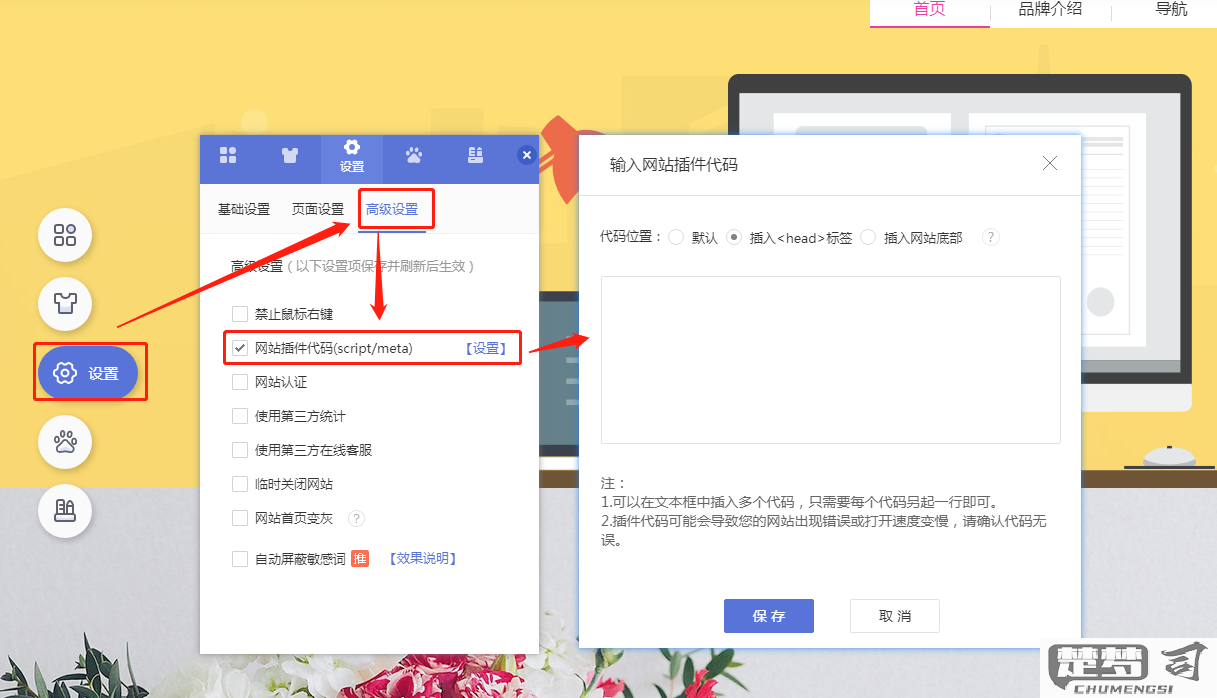
Task: Open 导航 in the site navigation
Action: tap(1171, 10)
